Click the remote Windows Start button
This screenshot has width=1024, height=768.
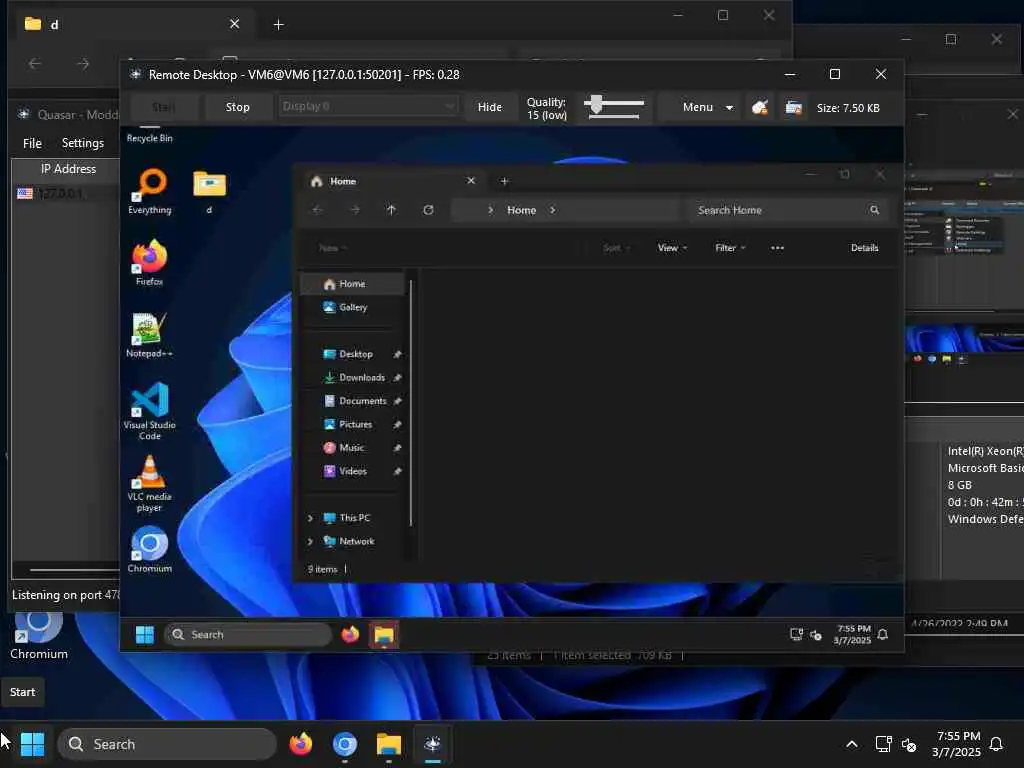(x=144, y=634)
